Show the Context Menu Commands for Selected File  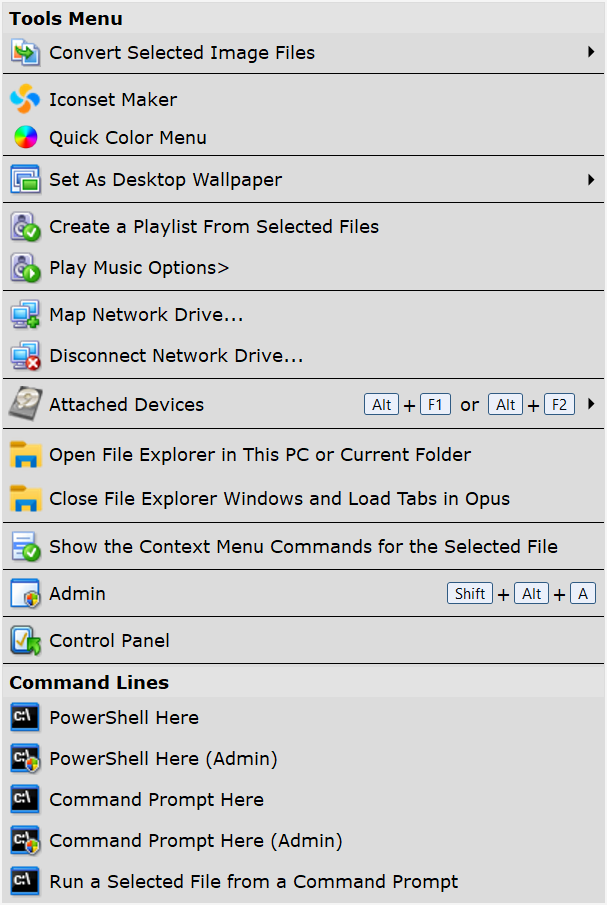coord(303,547)
